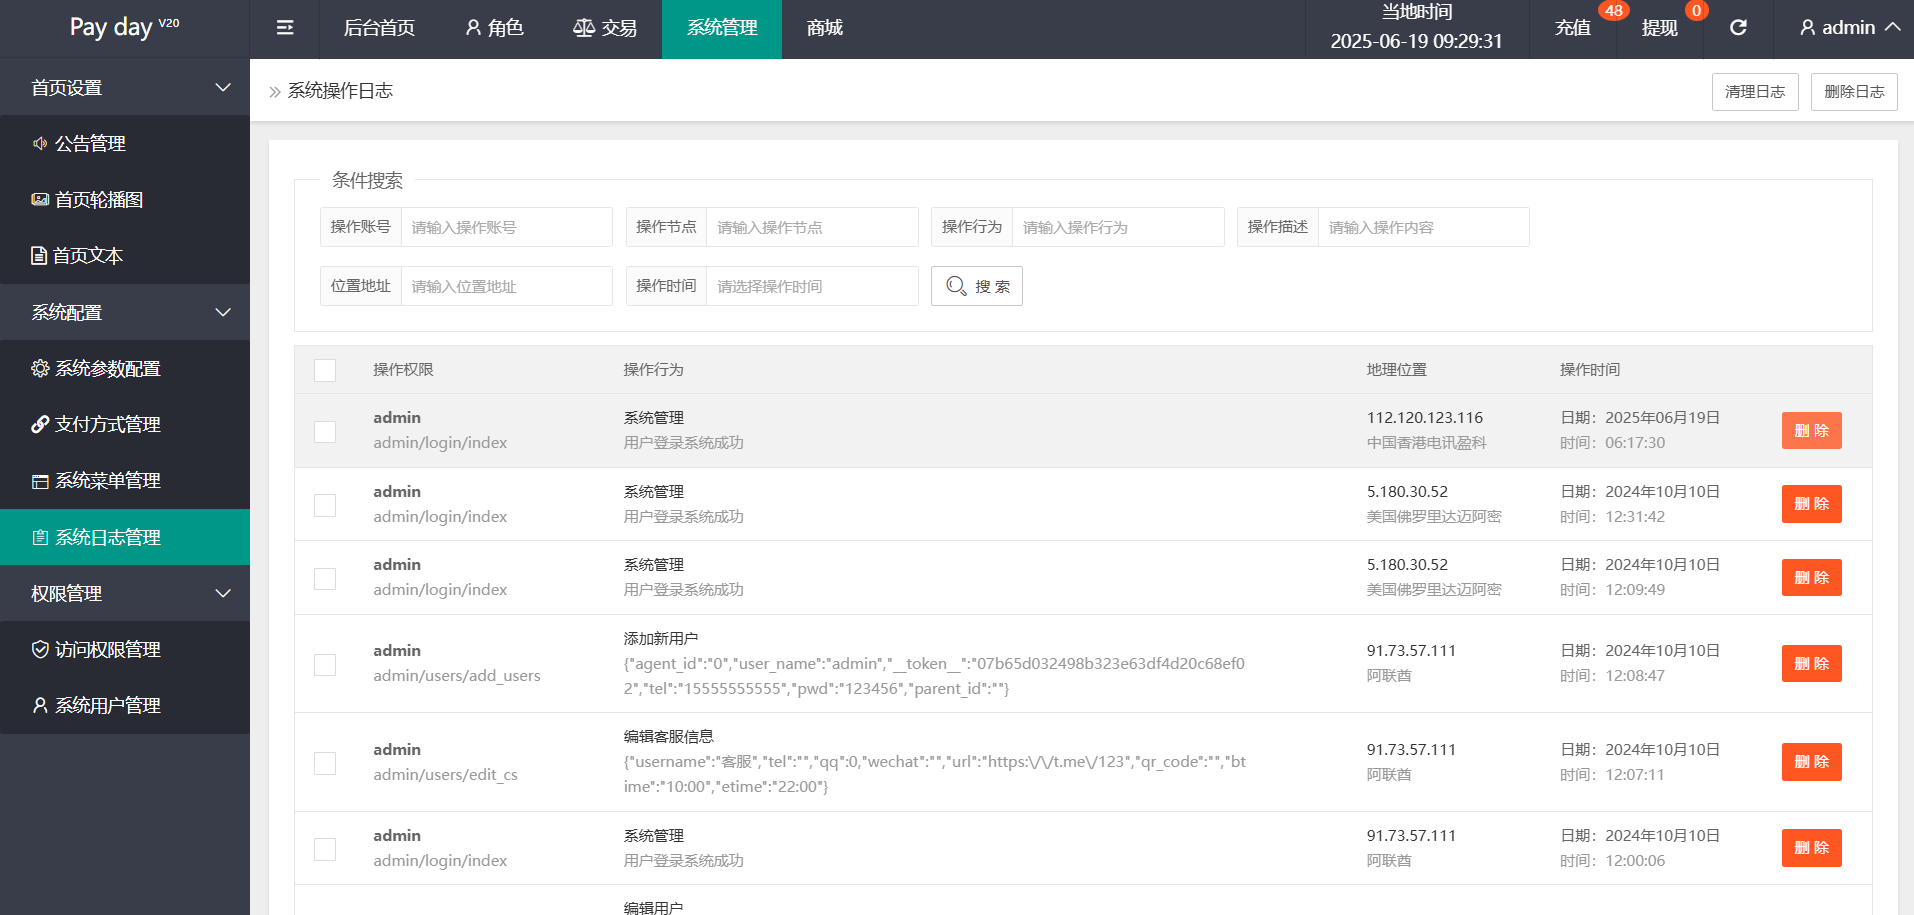Image resolution: width=1914 pixels, height=915 pixels.
Task: Click the 当地时间 clock display
Action: (1416, 28)
